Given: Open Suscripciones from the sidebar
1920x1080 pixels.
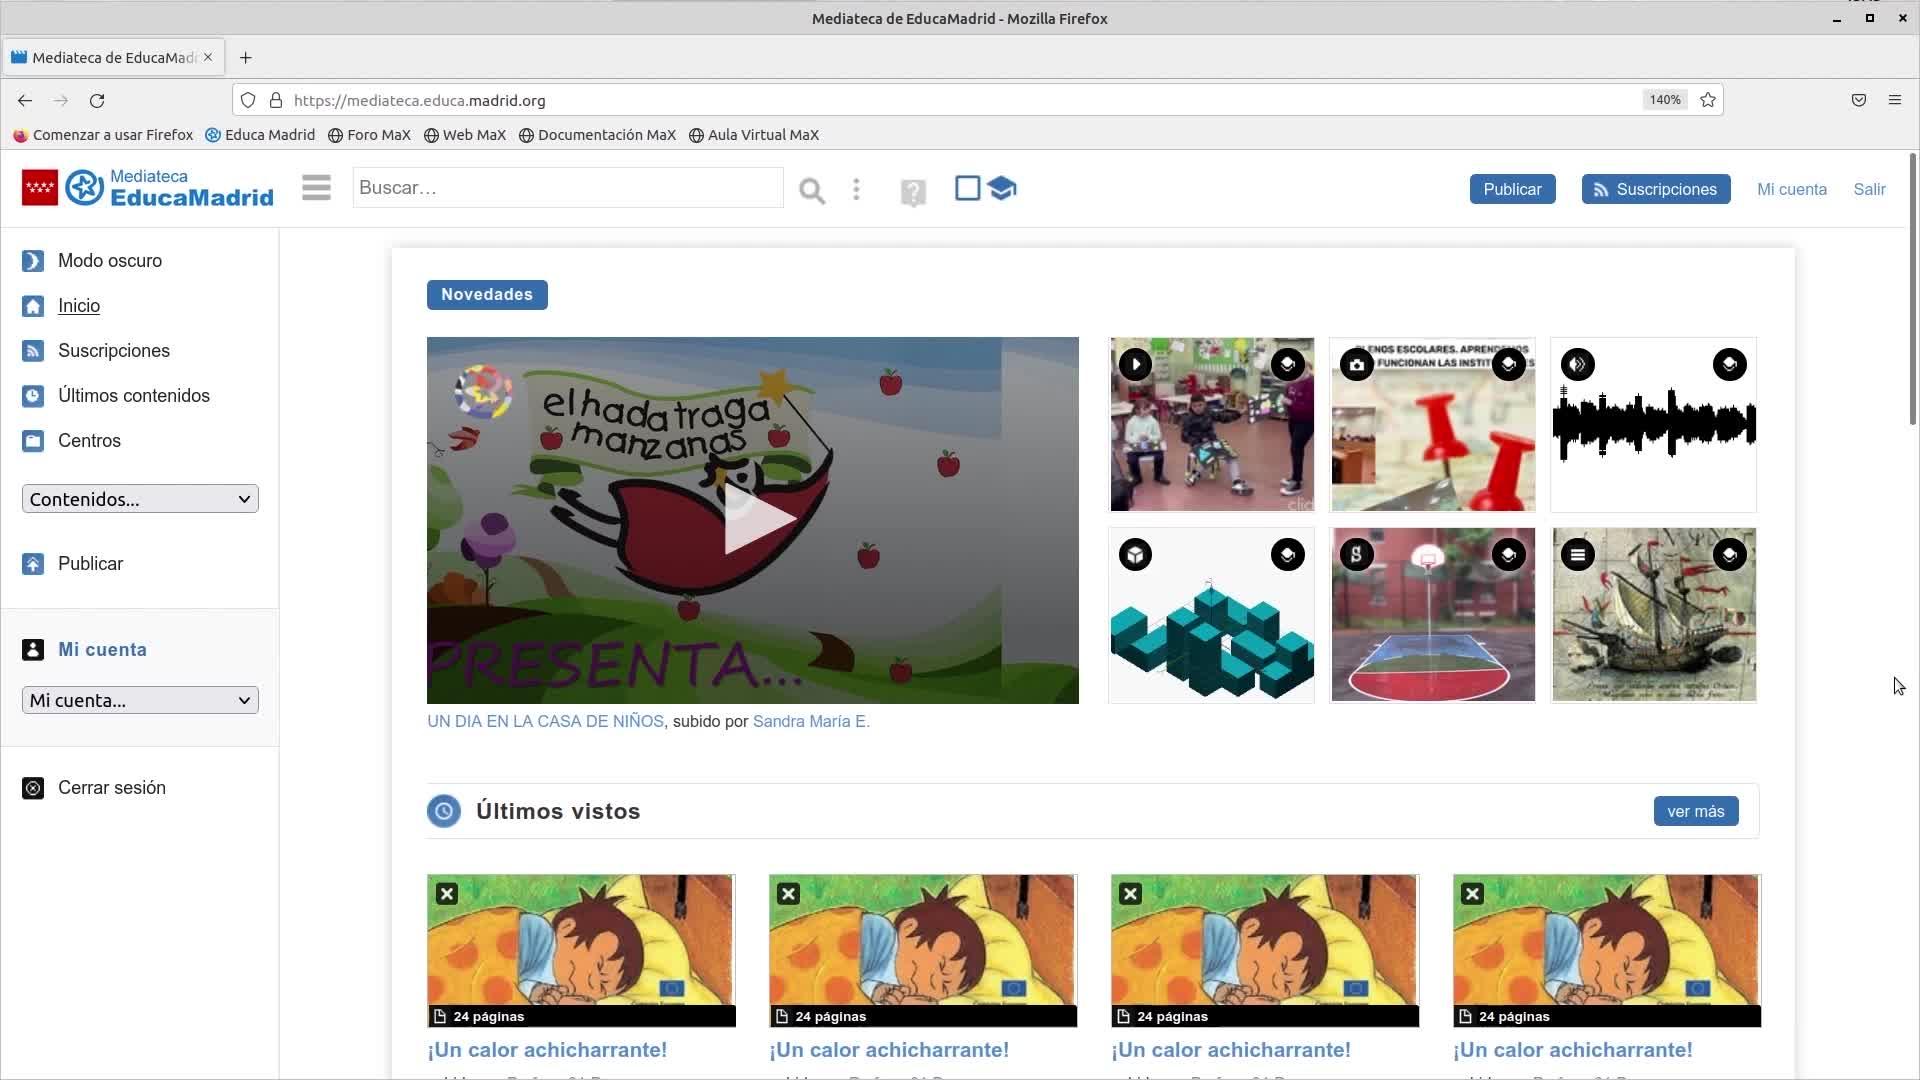Looking at the screenshot, I should (x=114, y=351).
